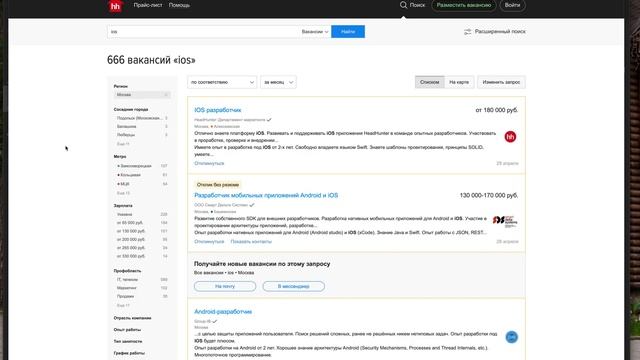
Task: Click the Отклик без резюме tag
Action: [x=218, y=185]
